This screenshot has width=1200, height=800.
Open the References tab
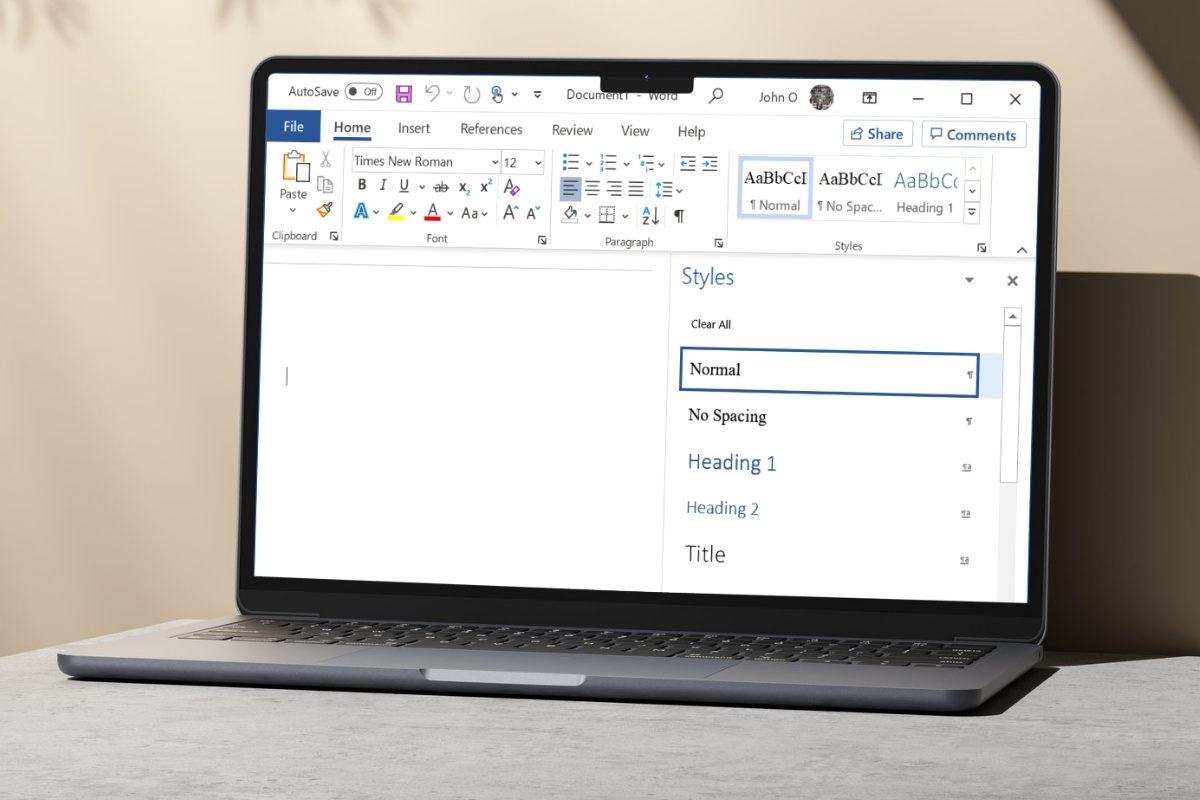tap(491, 129)
